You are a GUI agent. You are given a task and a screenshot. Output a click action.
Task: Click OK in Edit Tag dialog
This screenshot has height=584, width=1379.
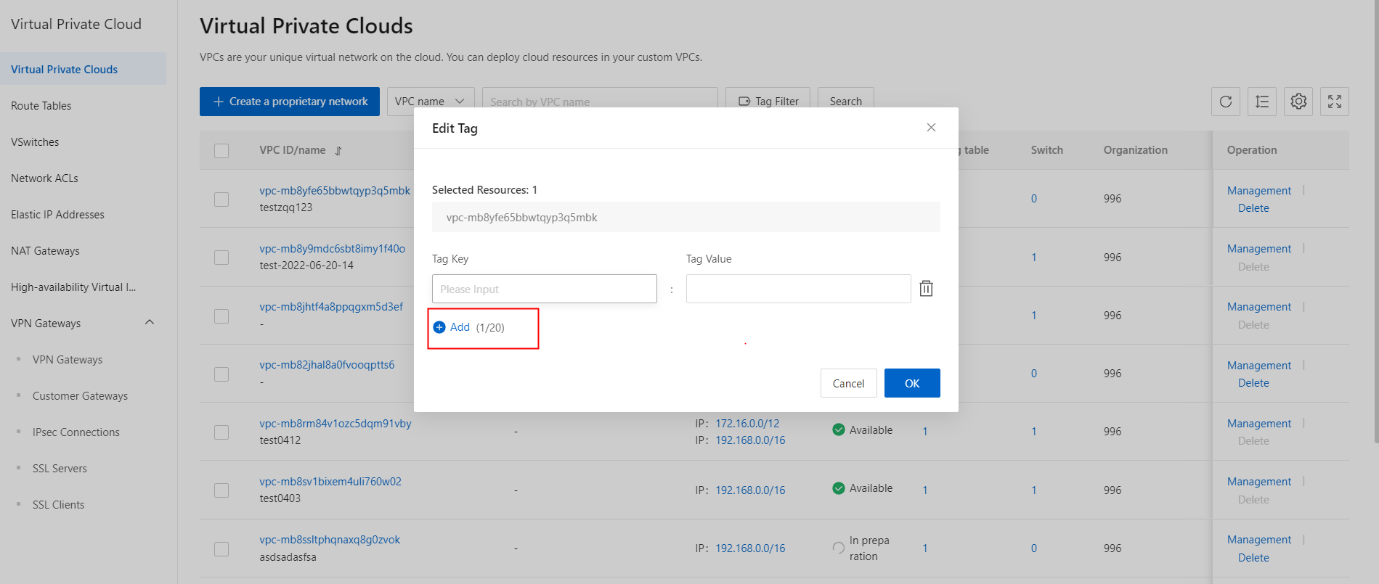click(912, 383)
